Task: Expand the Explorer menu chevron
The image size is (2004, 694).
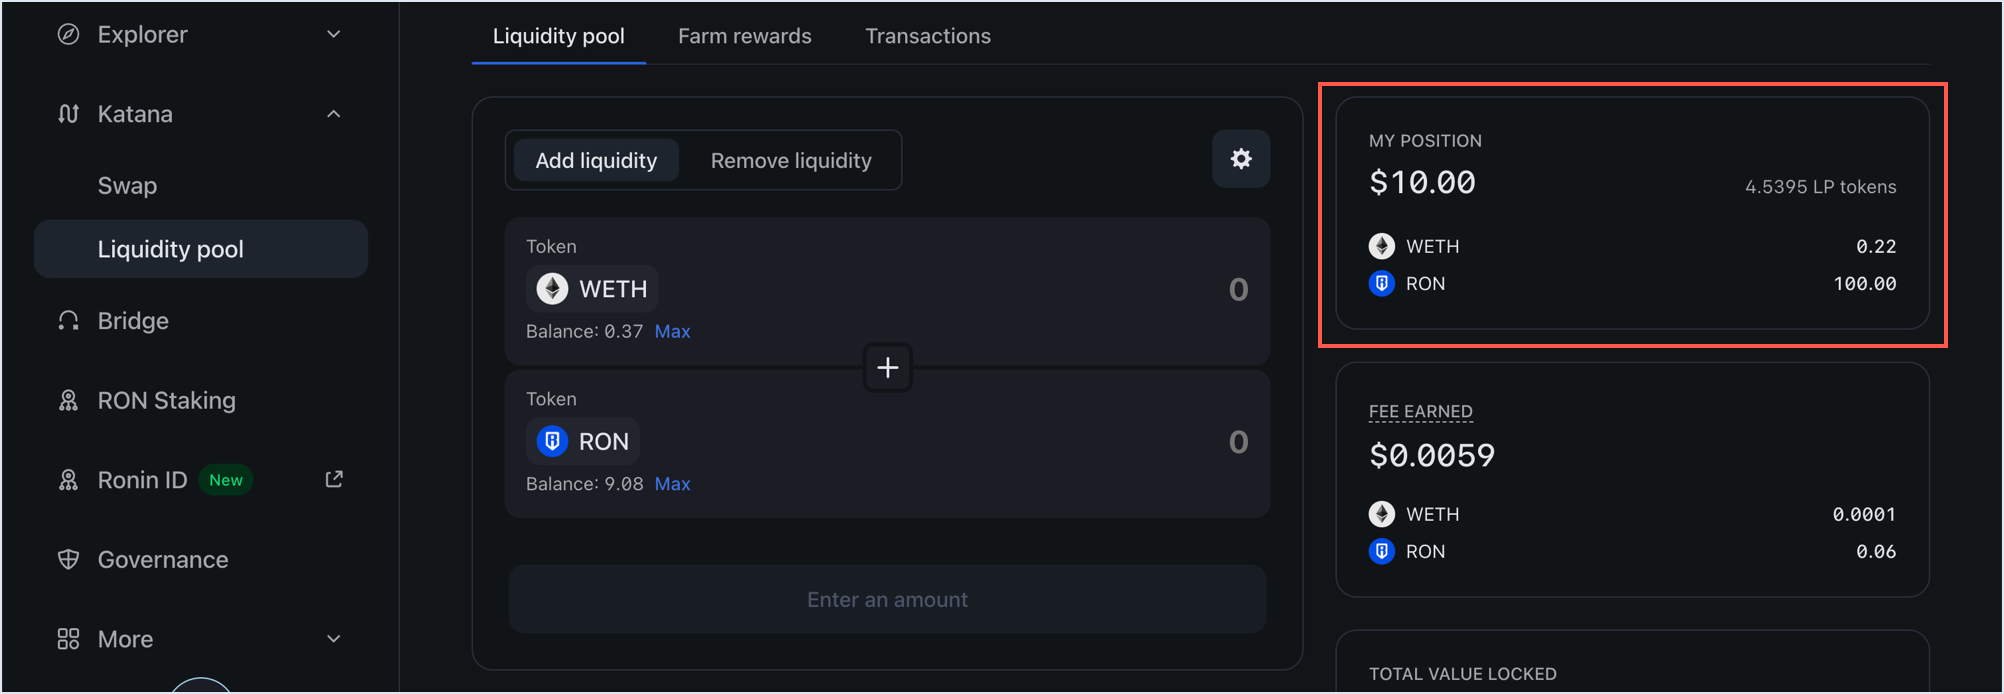Action: pyautogui.click(x=334, y=35)
